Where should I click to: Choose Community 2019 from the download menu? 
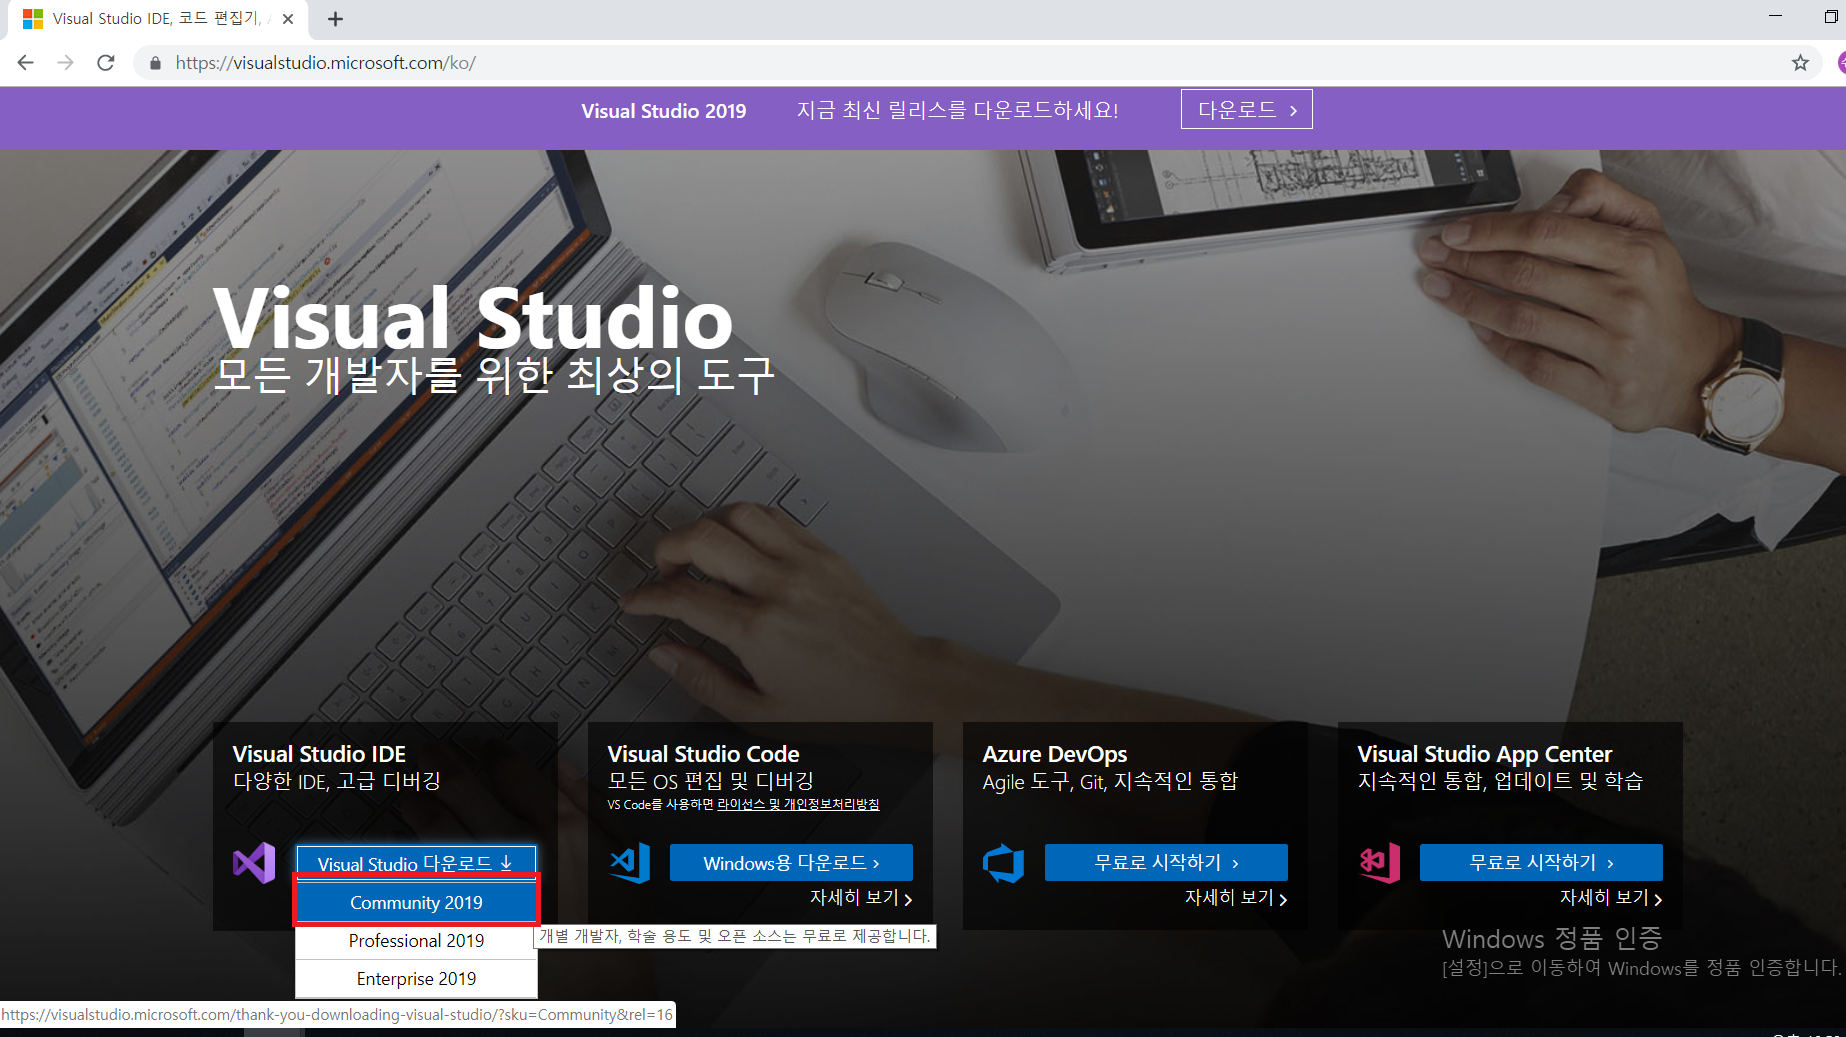click(x=416, y=902)
